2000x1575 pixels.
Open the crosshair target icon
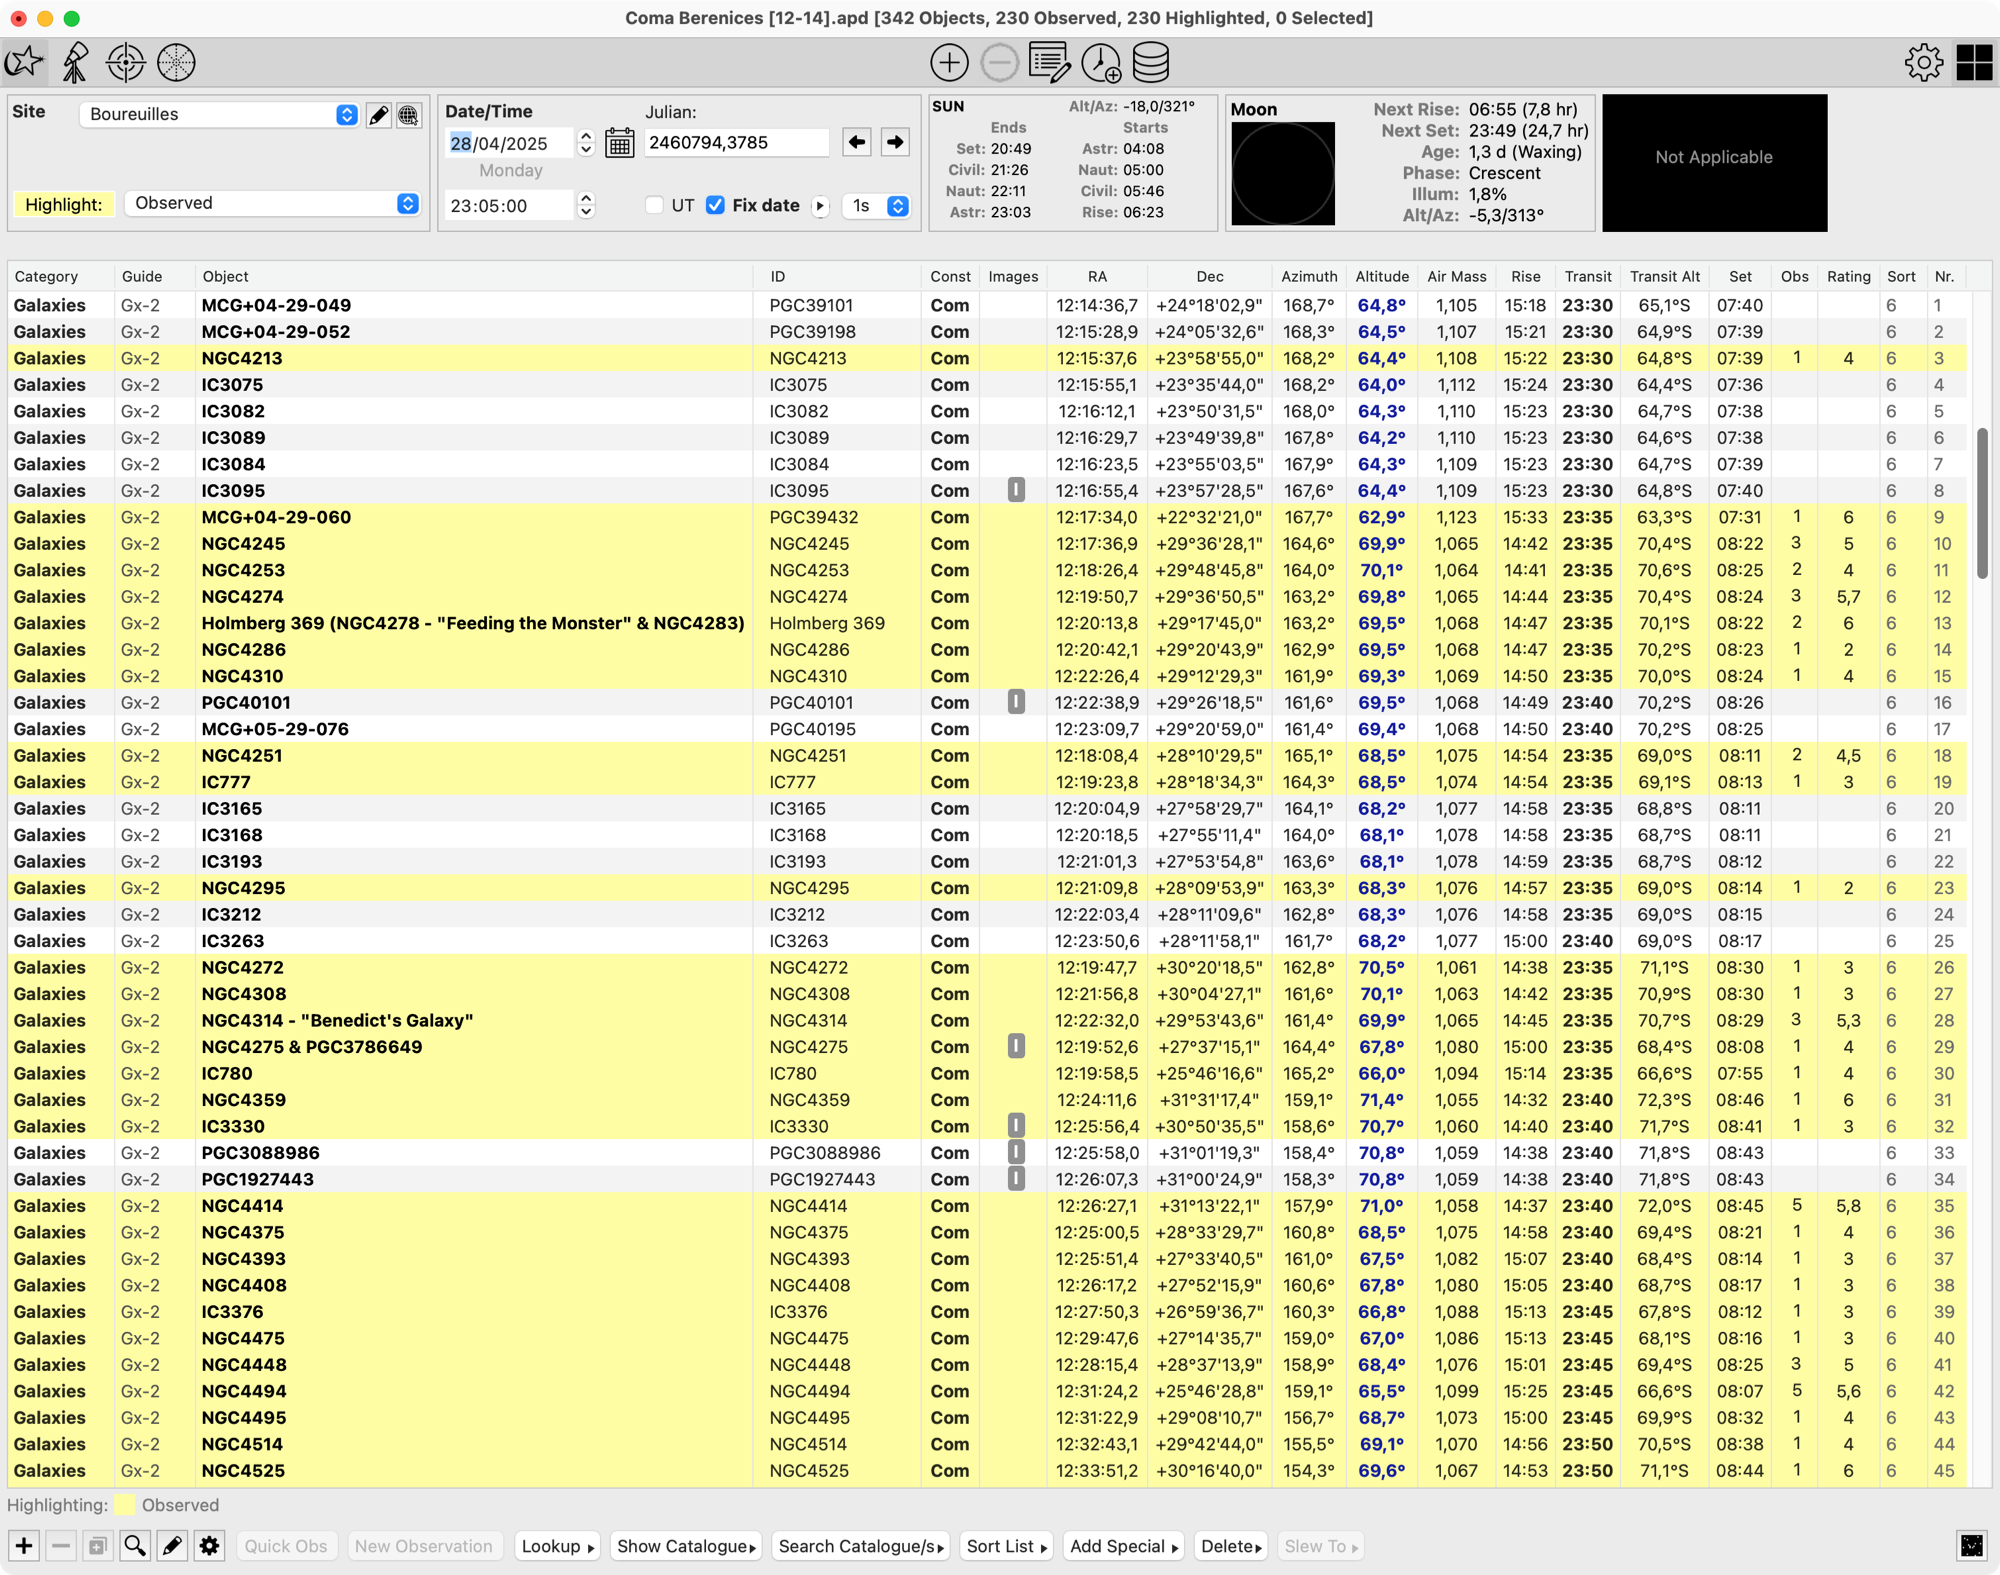(126, 62)
